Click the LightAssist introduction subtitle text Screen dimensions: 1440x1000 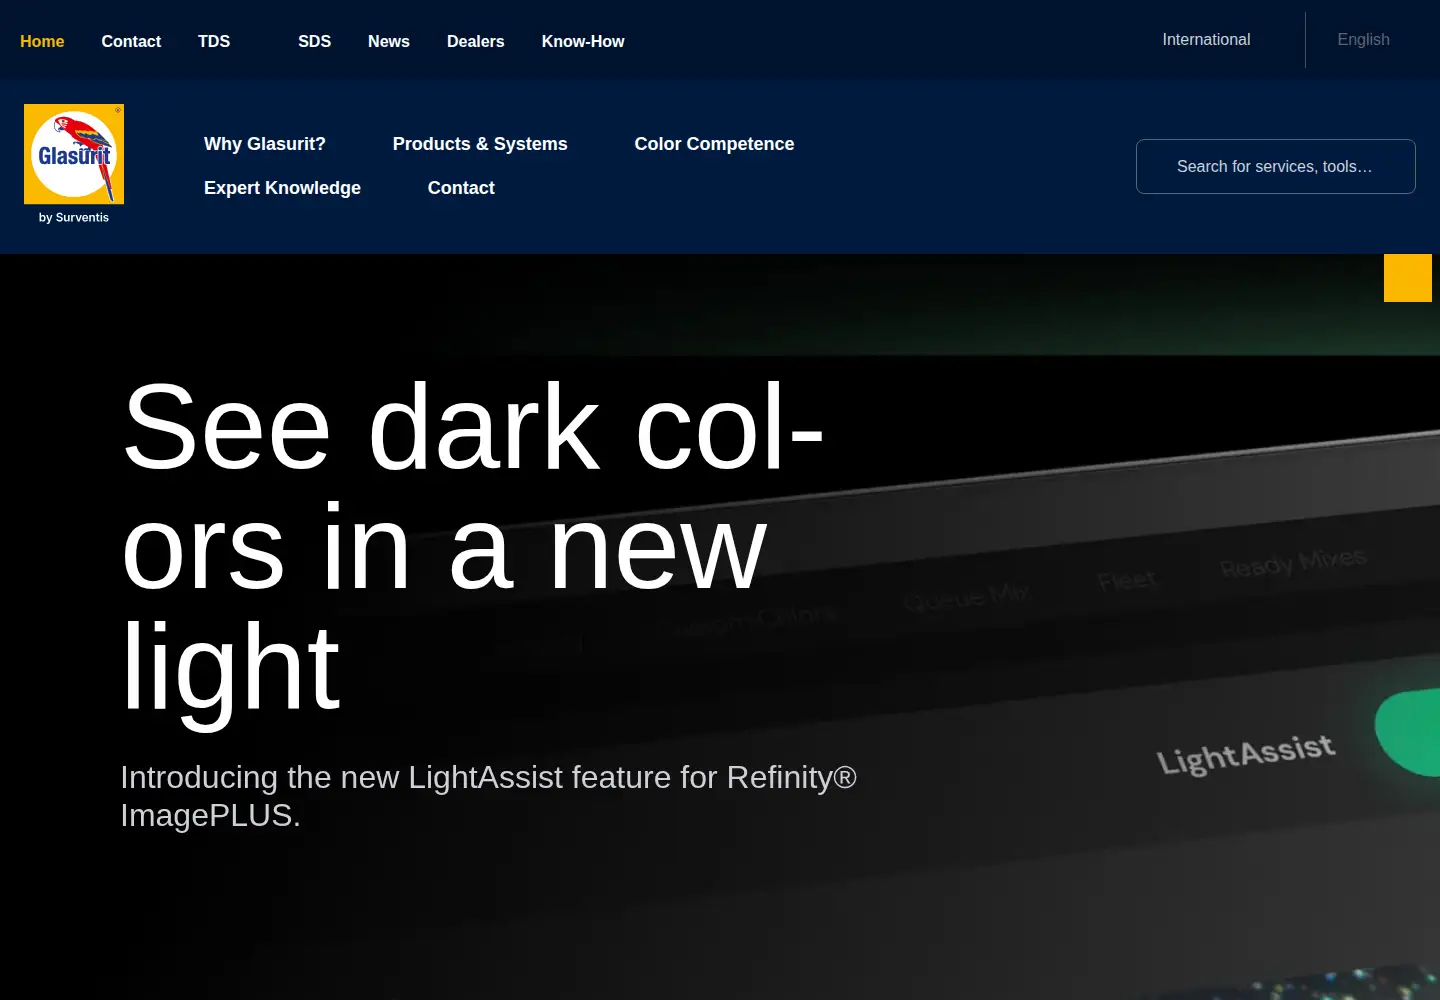[x=488, y=796]
